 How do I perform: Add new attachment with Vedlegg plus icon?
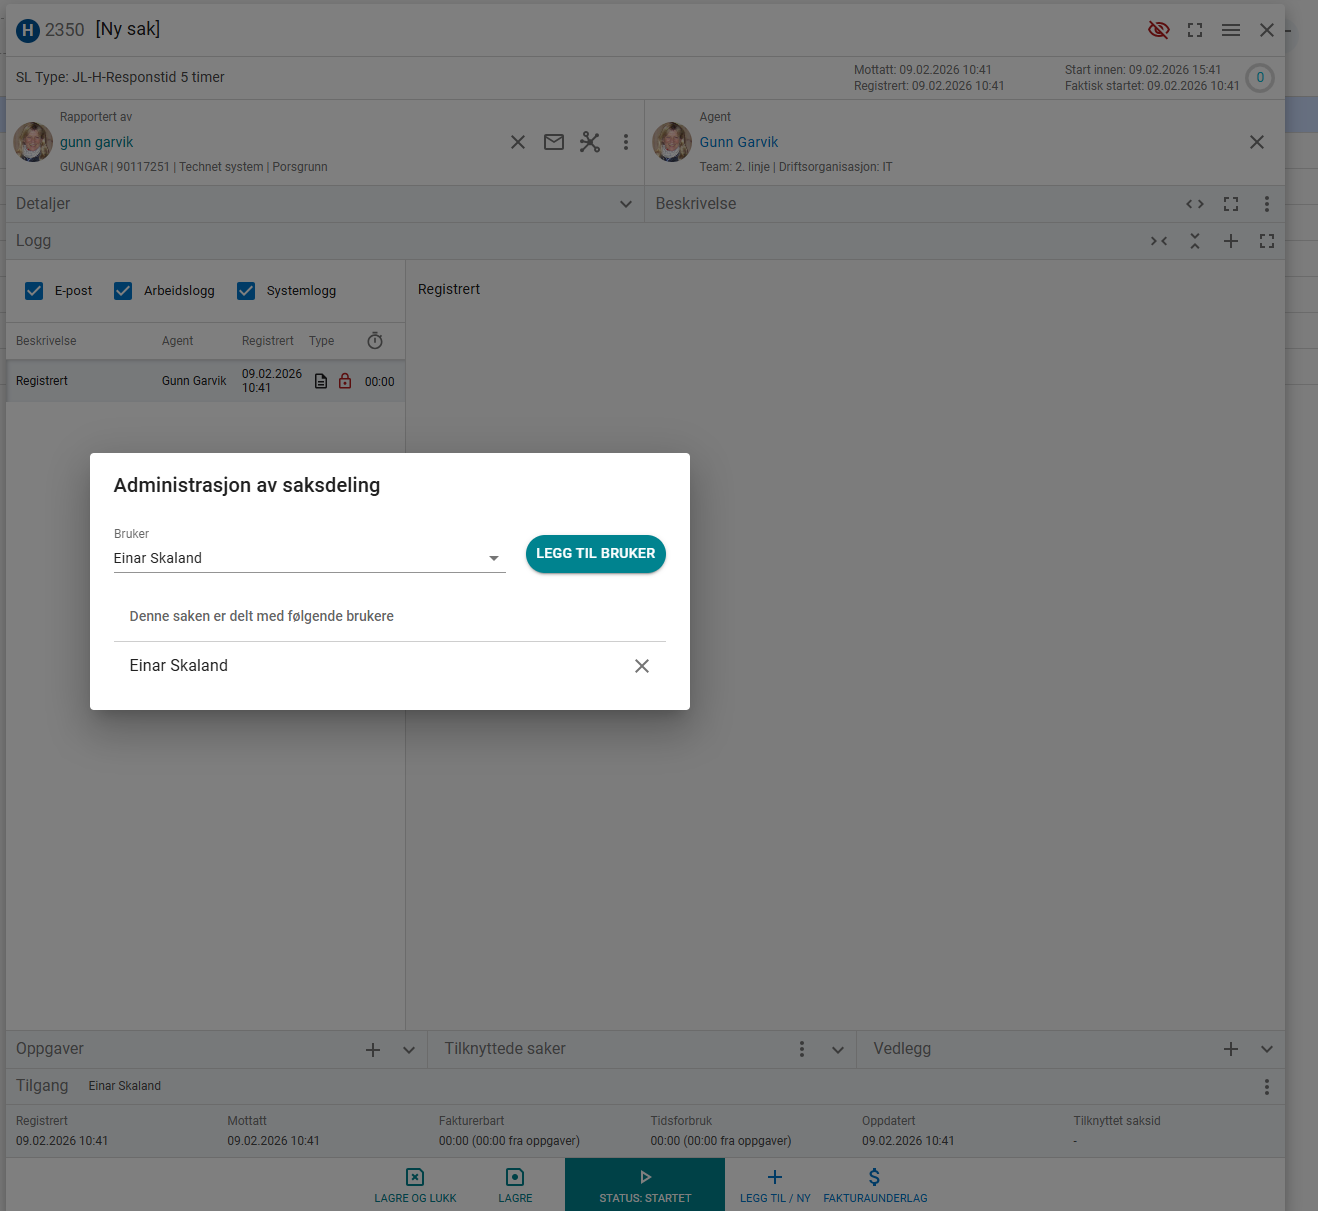tap(1231, 1049)
